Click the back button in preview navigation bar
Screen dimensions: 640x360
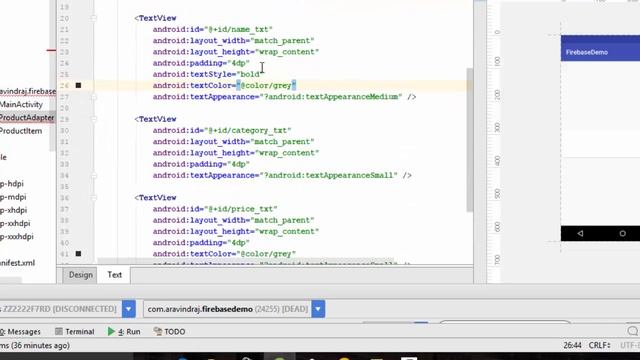[580, 233]
